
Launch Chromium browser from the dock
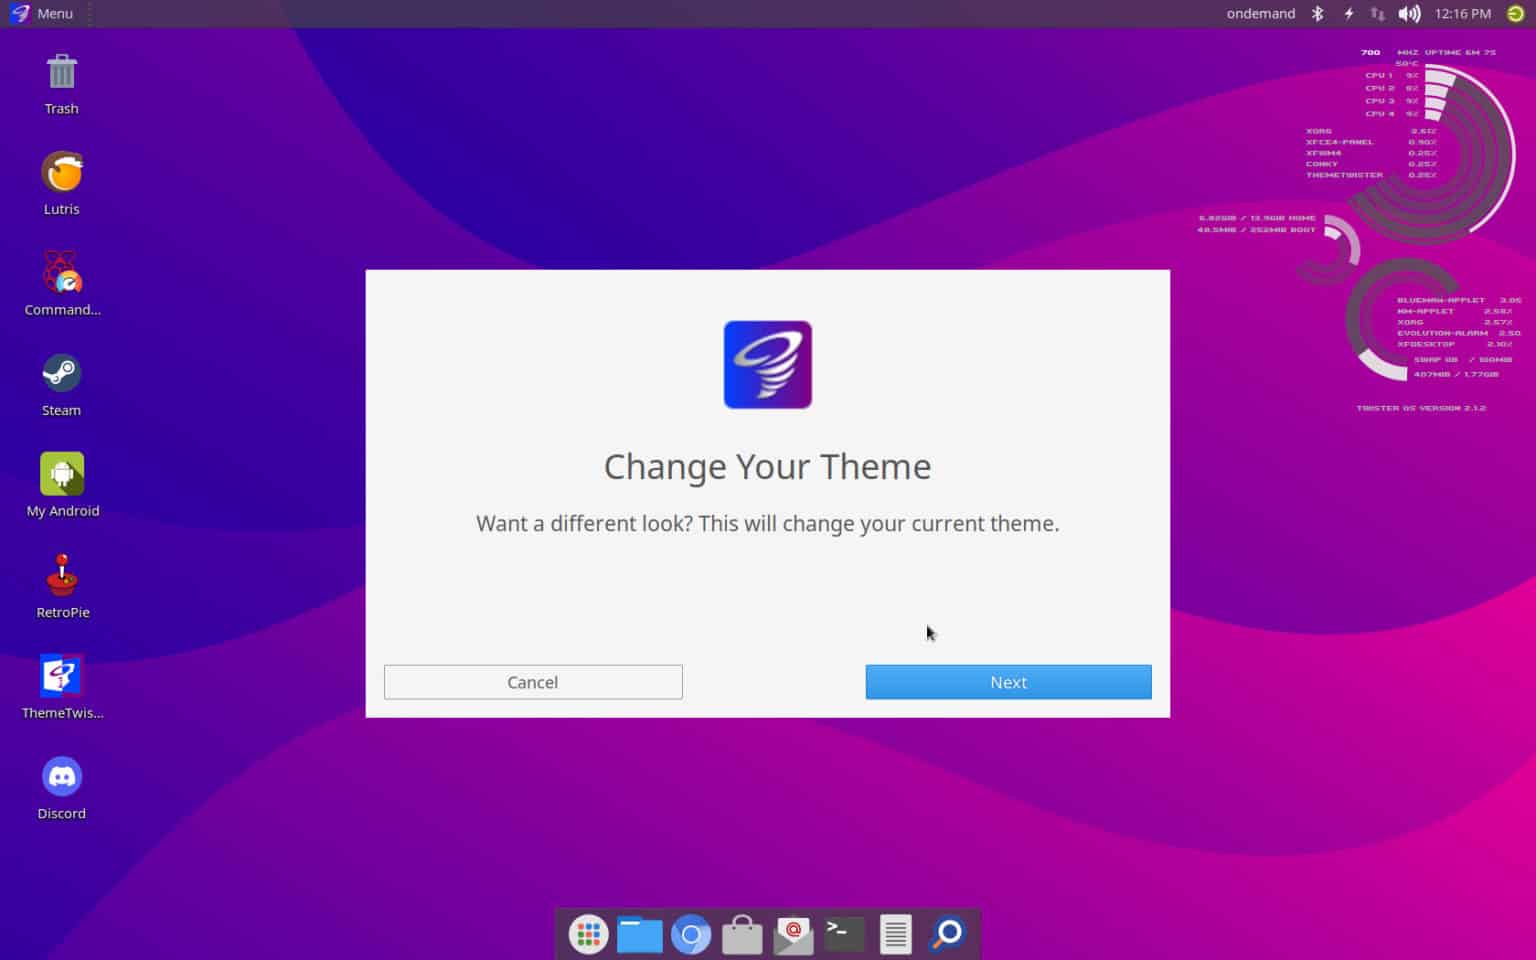690,934
